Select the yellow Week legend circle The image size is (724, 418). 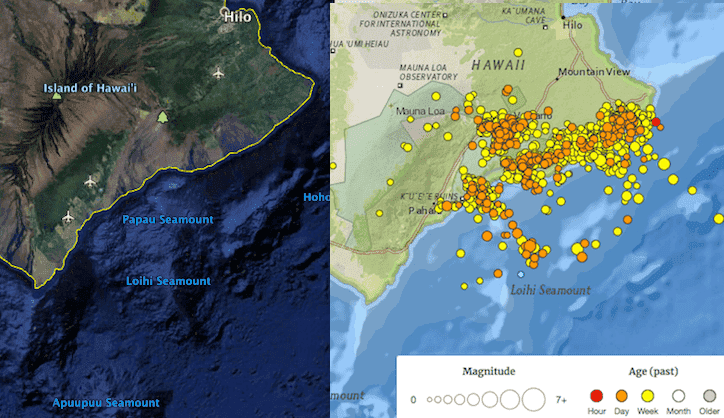(x=647, y=396)
